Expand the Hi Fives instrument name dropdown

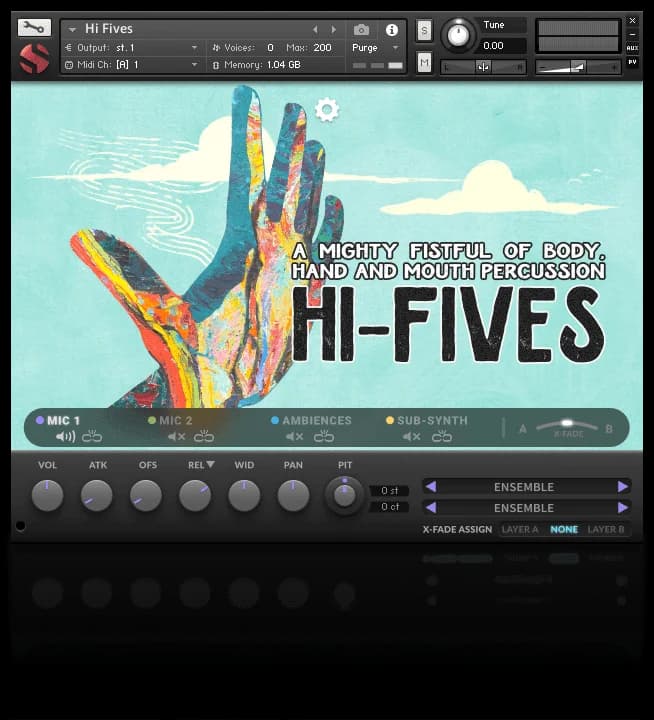(72, 29)
